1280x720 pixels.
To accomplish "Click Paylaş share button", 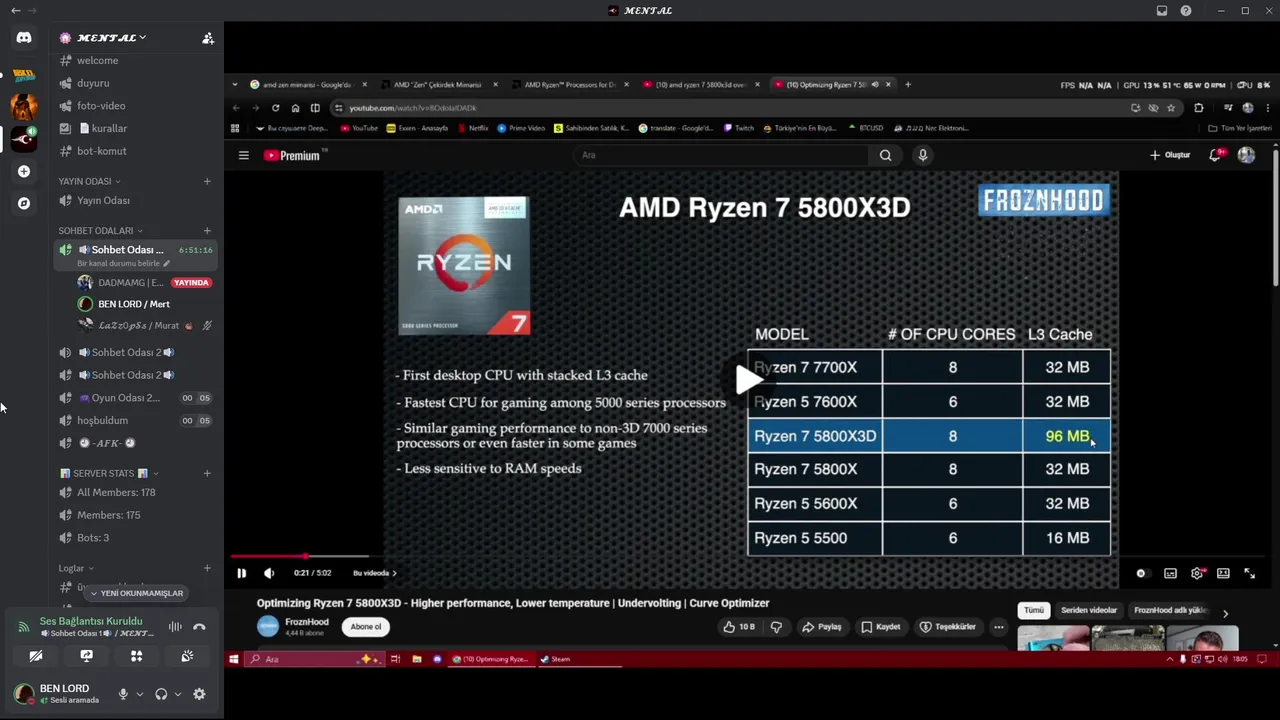I will tap(821, 627).
